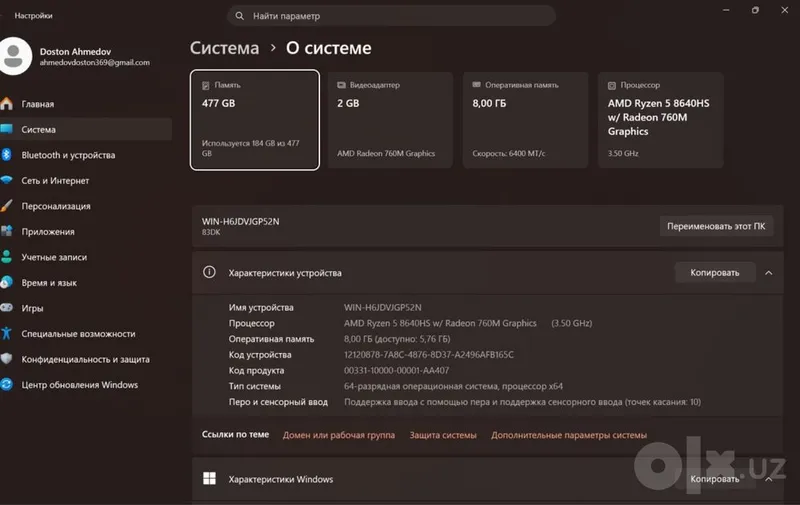Click the Gaming controller icon in sidebar
The width and height of the screenshot is (800, 505).
coord(7,308)
